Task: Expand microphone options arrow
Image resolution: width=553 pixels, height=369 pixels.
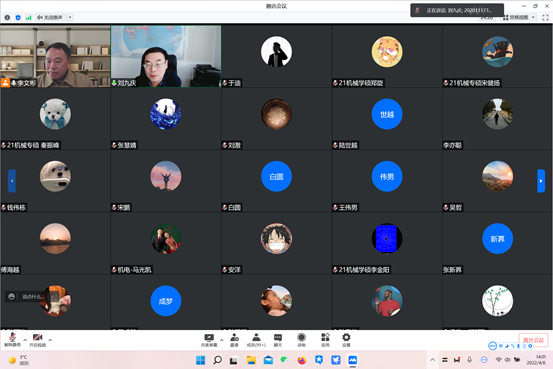Action: click(x=25, y=340)
